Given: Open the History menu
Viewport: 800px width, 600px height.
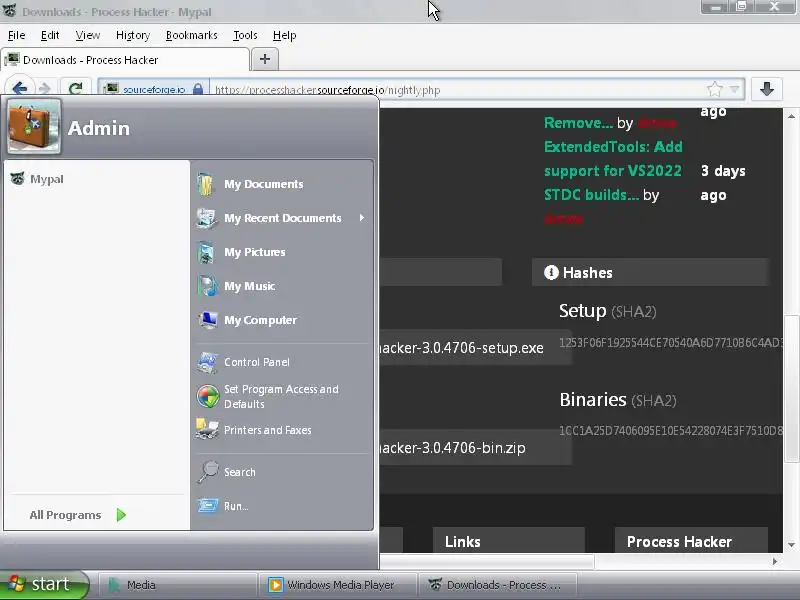Looking at the screenshot, I should [x=133, y=35].
